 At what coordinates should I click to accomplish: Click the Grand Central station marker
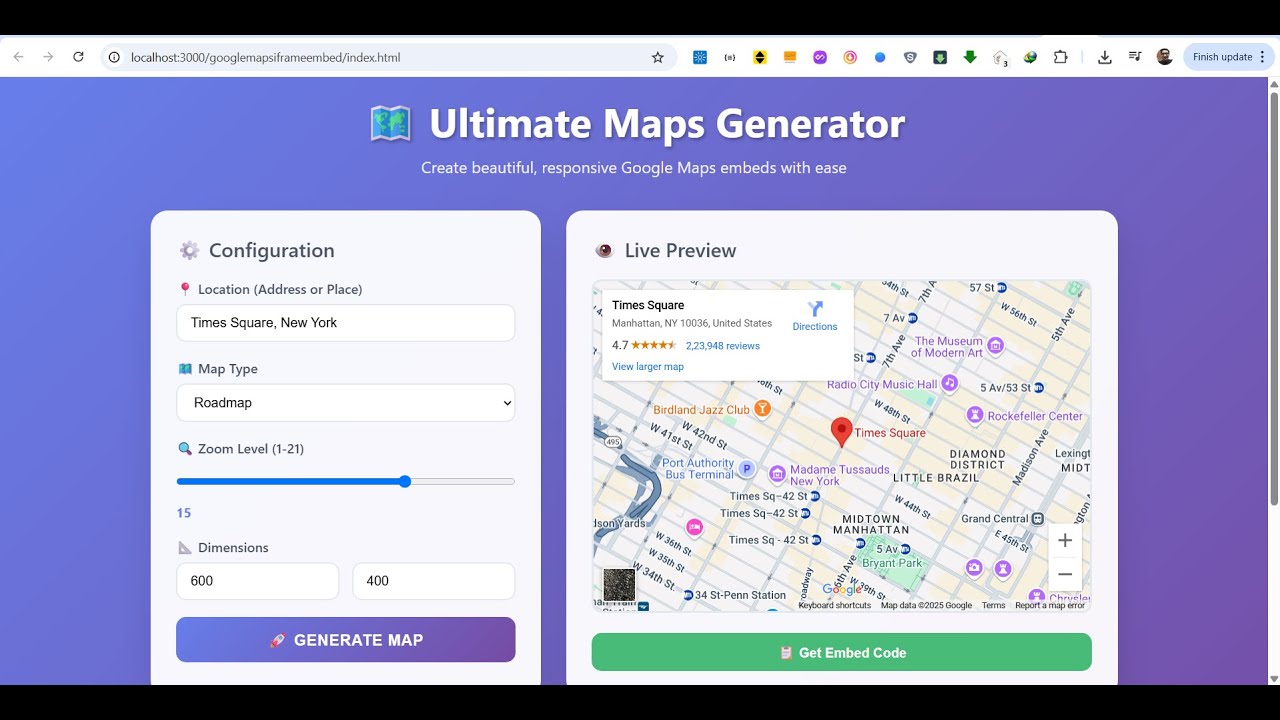tap(1038, 518)
